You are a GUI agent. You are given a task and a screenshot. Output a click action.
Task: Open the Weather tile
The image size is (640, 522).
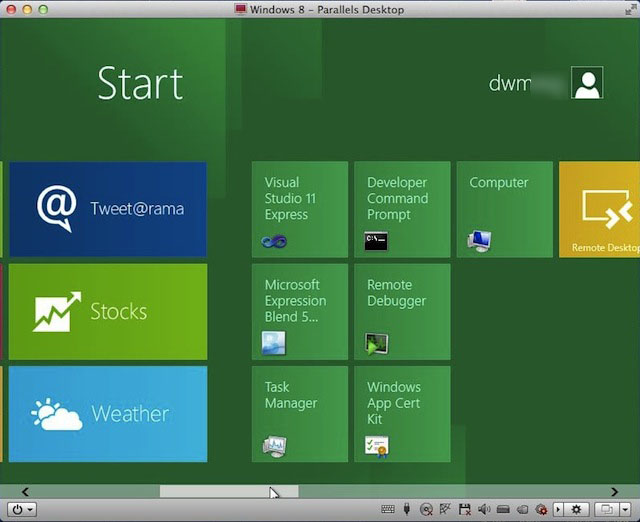(108, 414)
